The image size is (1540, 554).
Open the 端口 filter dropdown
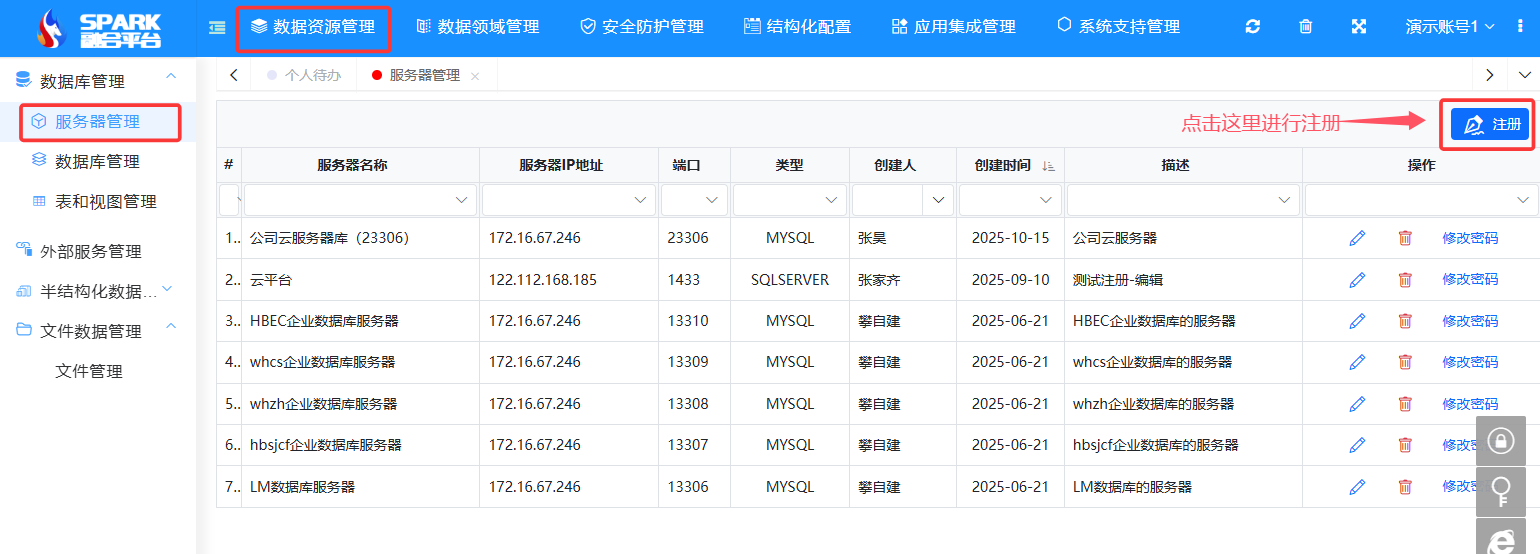pos(711,200)
